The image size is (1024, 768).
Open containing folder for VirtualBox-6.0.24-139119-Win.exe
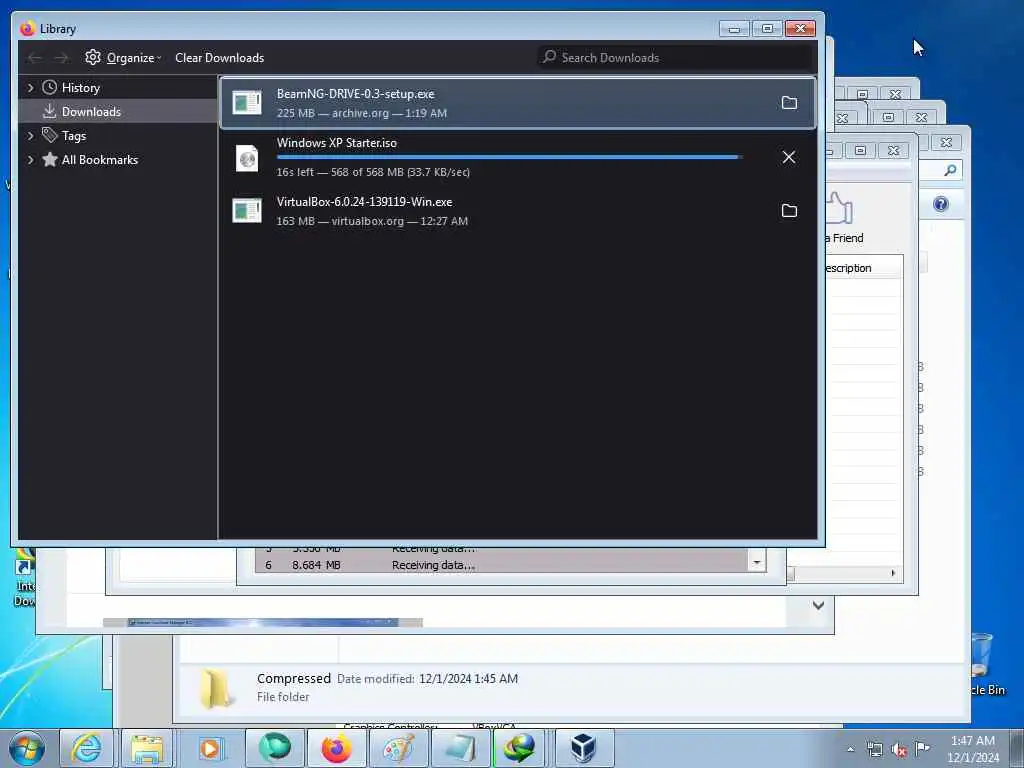click(789, 210)
